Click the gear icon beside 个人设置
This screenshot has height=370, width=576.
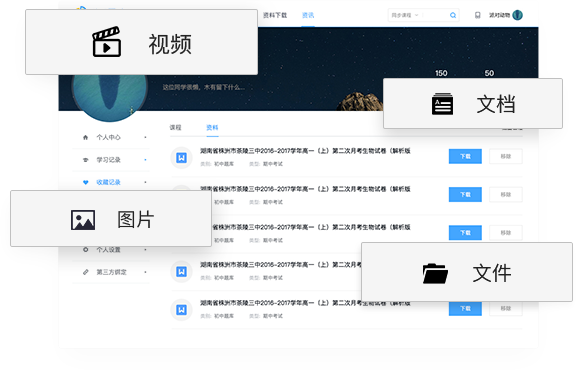(86, 249)
